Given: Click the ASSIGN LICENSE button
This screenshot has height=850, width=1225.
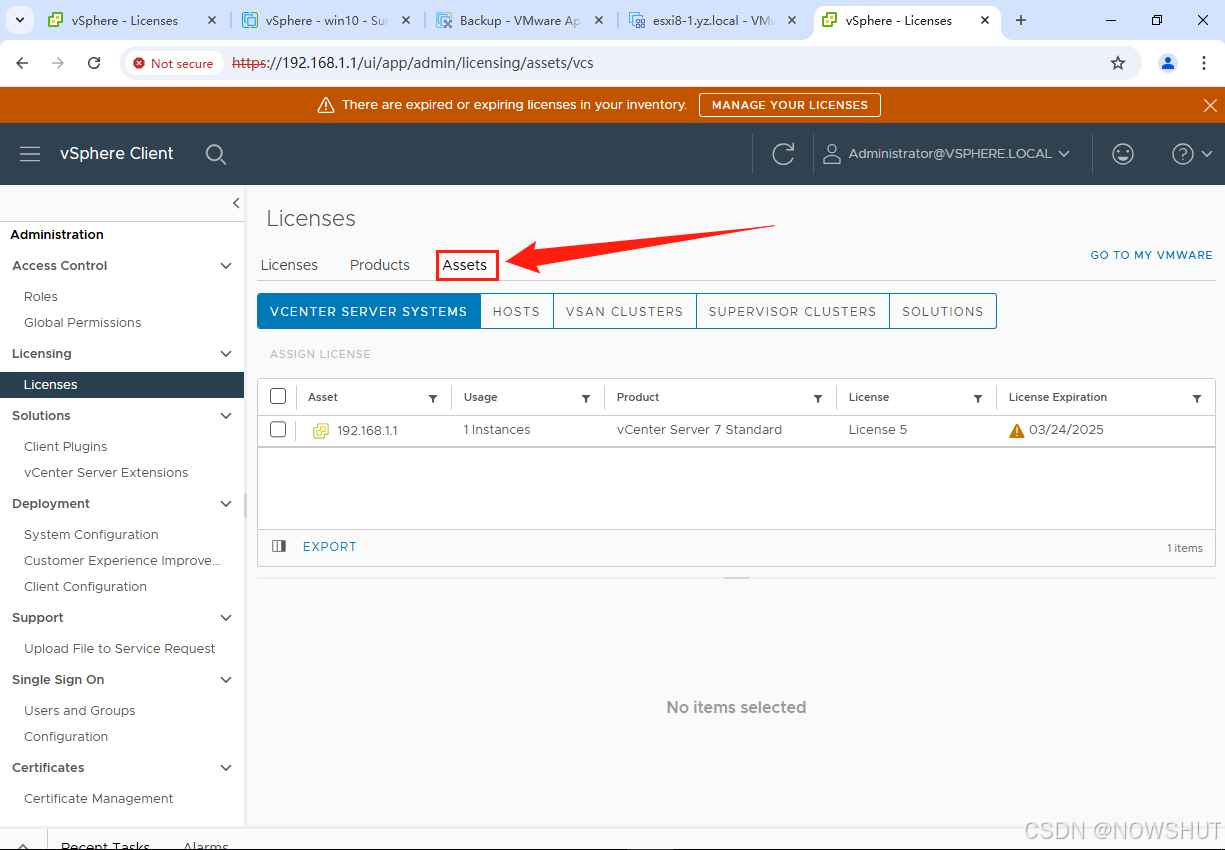Looking at the screenshot, I should (320, 354).
